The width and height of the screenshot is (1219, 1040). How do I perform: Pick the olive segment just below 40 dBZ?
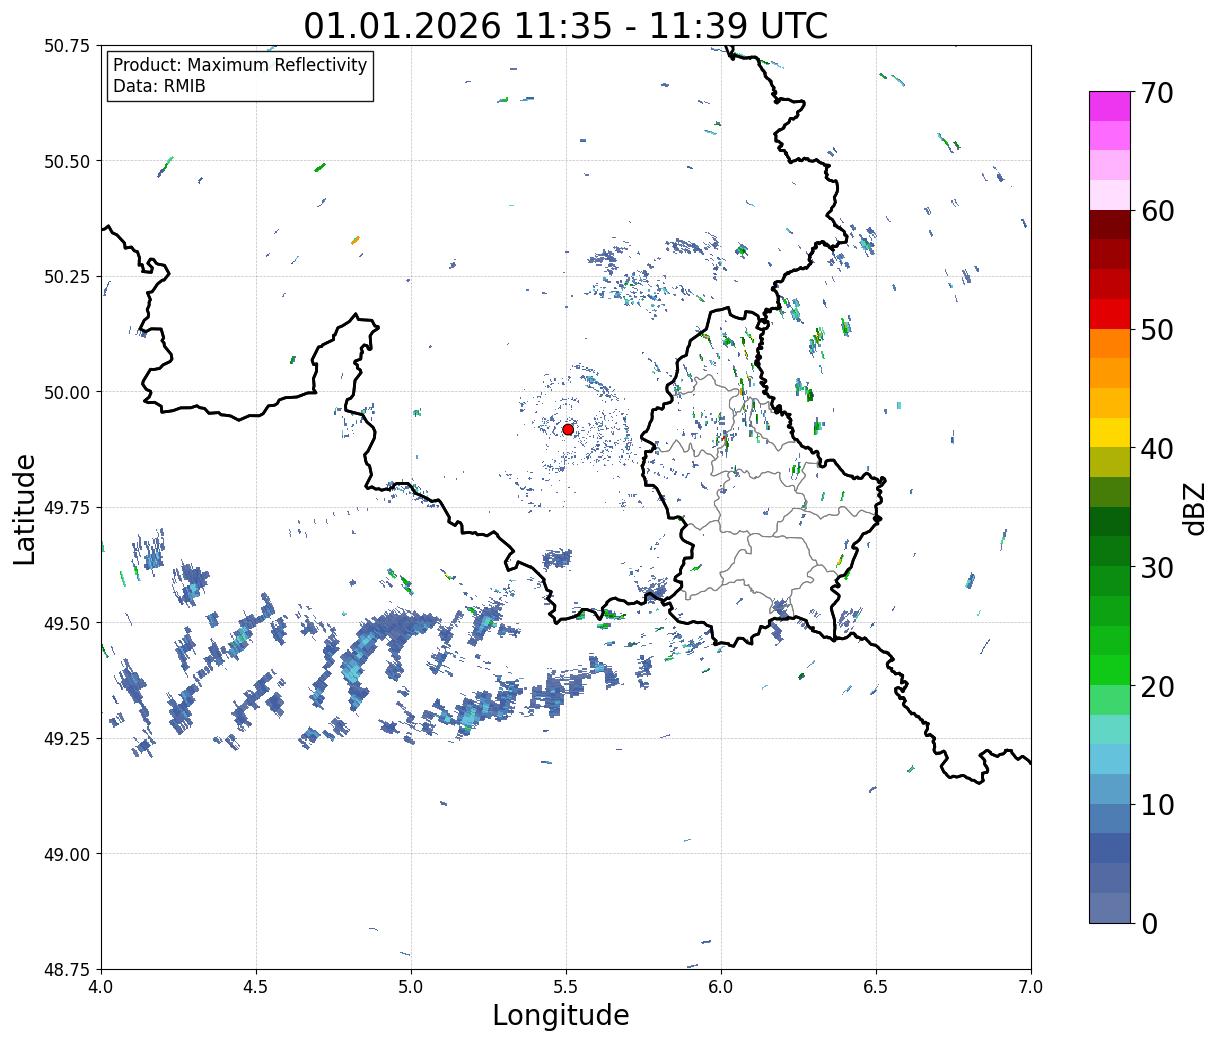point(1109,462)
